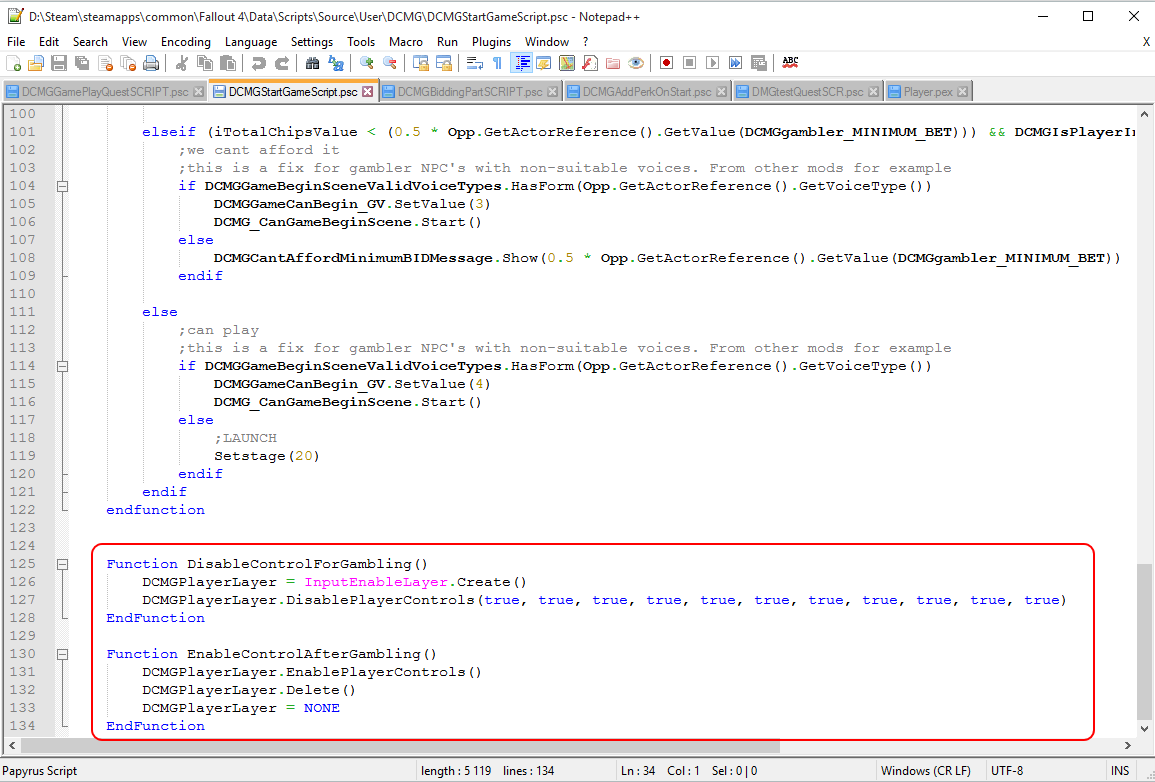Image resolution: width=1155 pixels, height=782 pixels.
Task: Zoom in using magnifier plus icon
Action: tap(366, 63)
